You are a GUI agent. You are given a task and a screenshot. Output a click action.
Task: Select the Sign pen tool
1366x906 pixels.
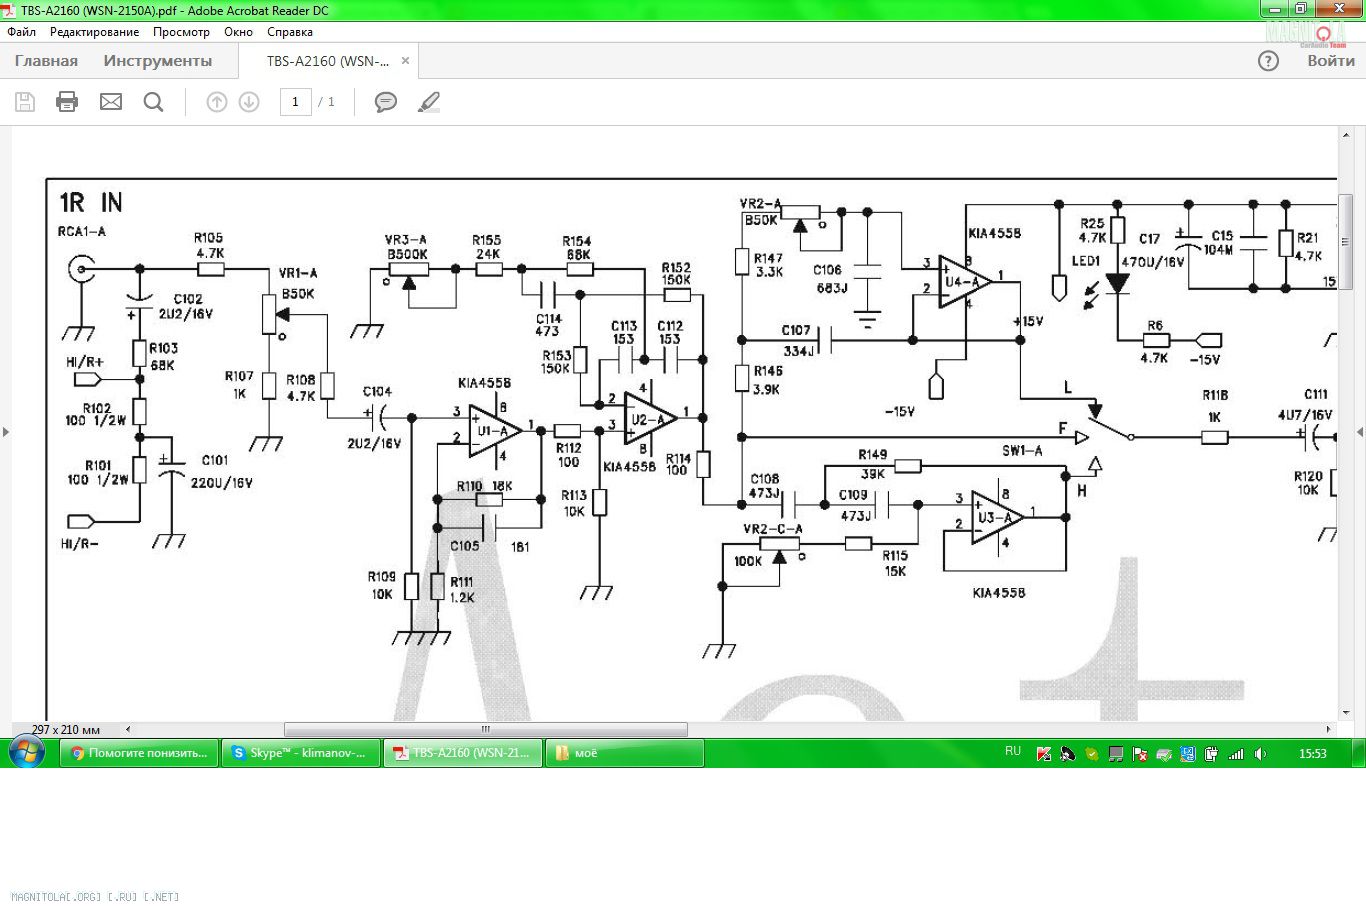[x=429, y=102]
